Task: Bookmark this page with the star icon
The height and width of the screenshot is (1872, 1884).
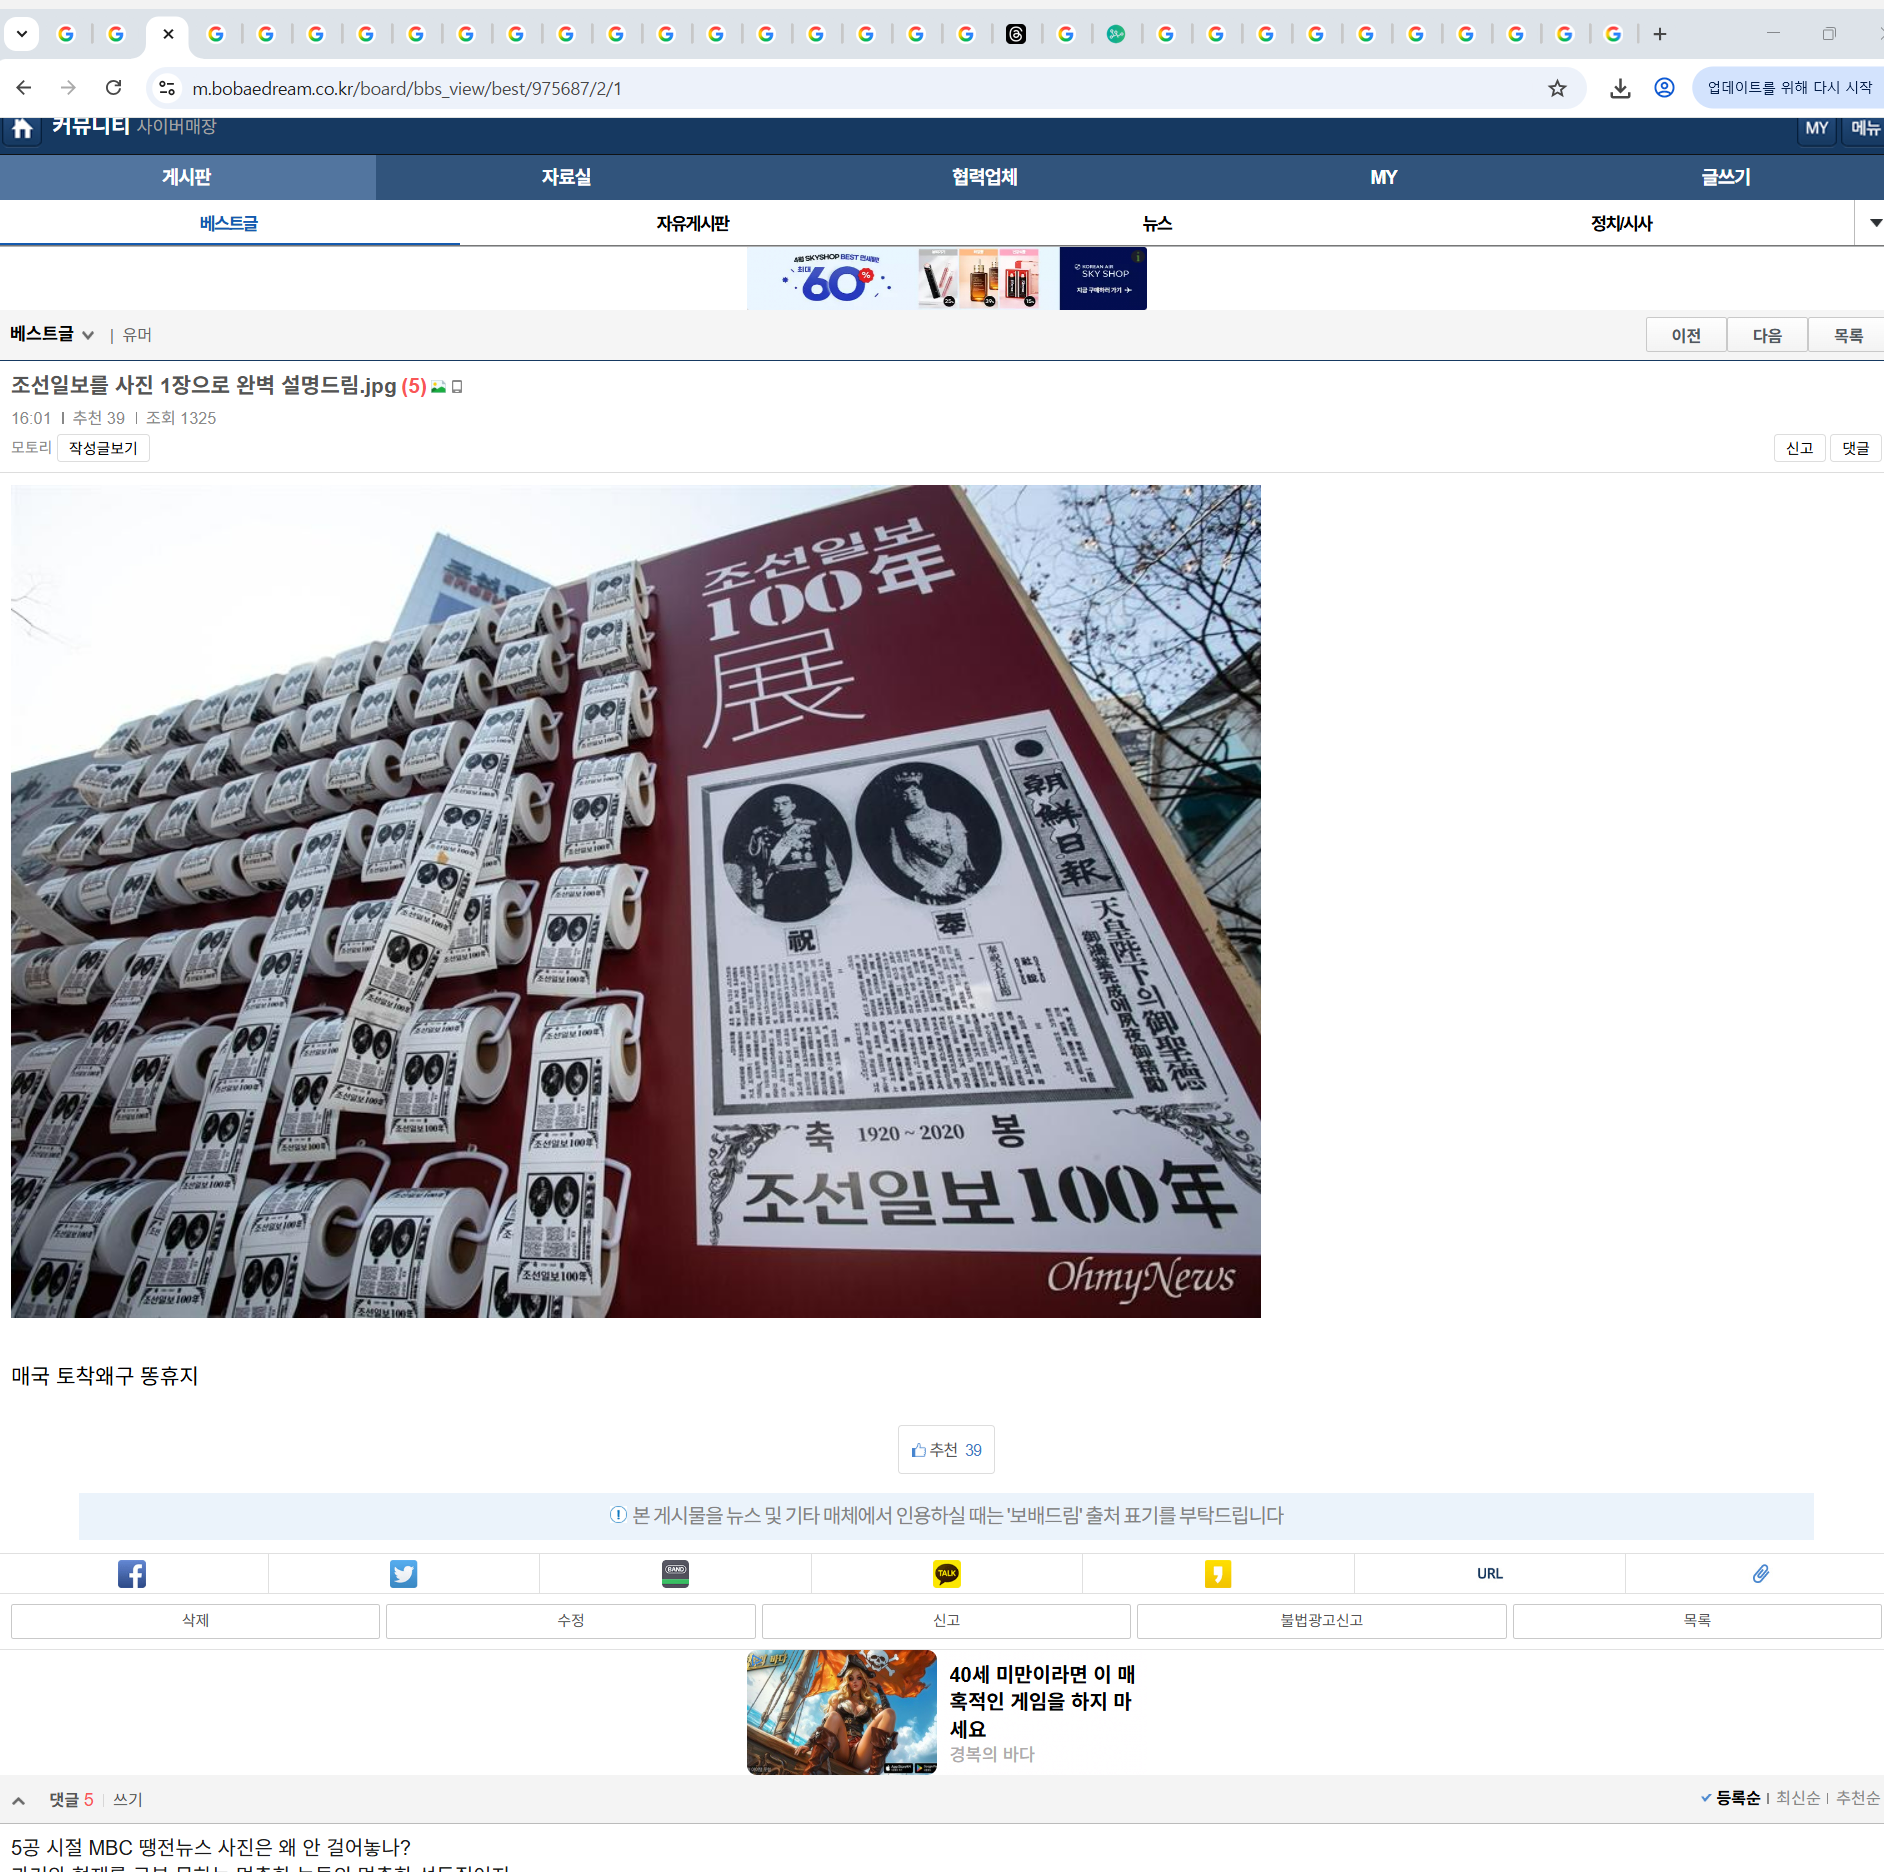Action: (1557, 89)
